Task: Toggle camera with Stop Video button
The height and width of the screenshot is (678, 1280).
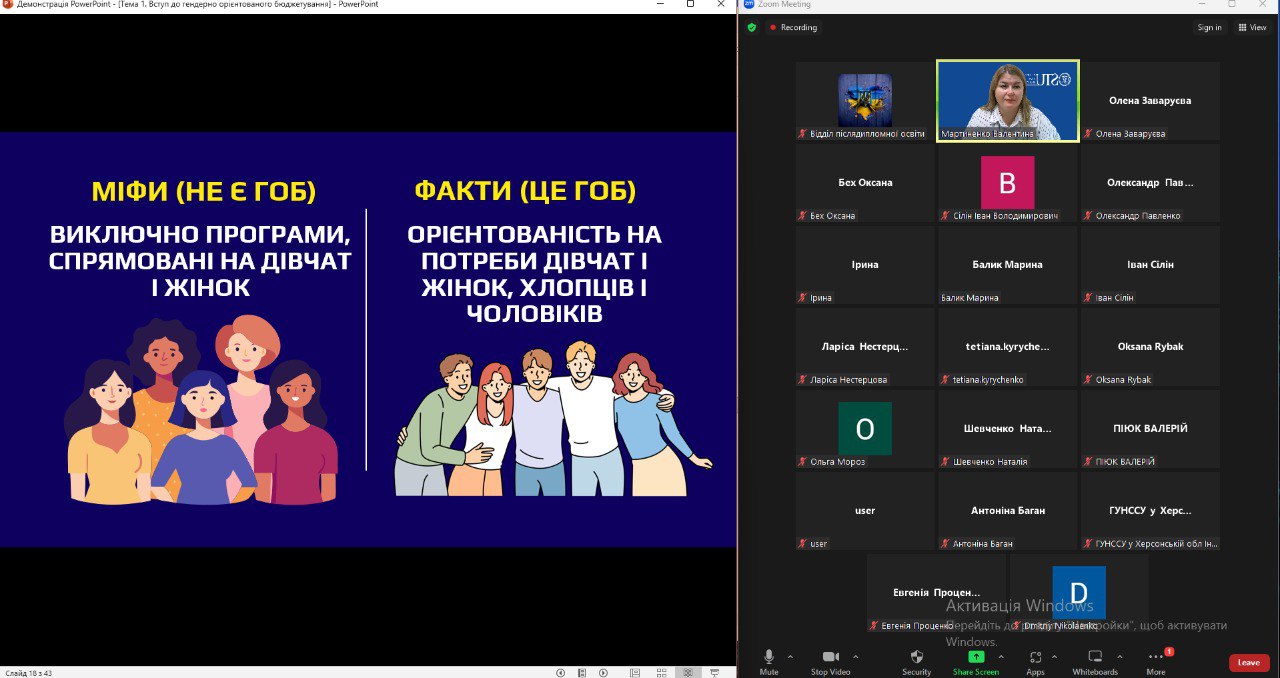Action: pos(830,657)
